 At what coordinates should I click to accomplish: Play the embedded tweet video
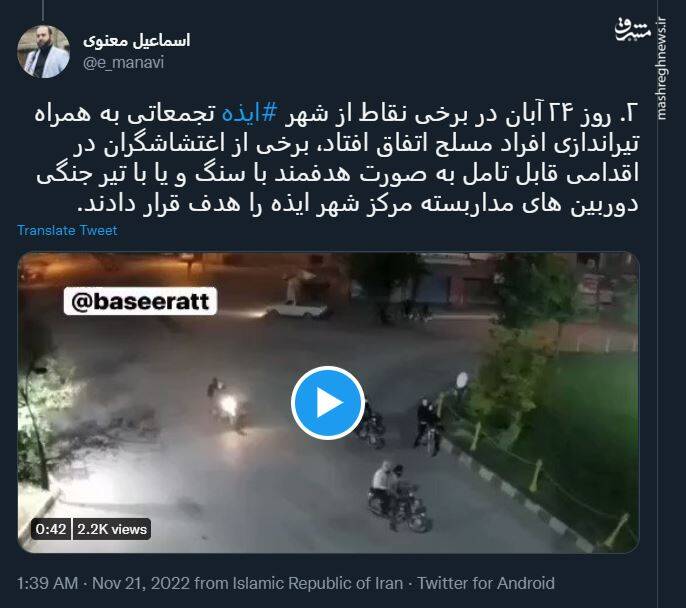328,403
